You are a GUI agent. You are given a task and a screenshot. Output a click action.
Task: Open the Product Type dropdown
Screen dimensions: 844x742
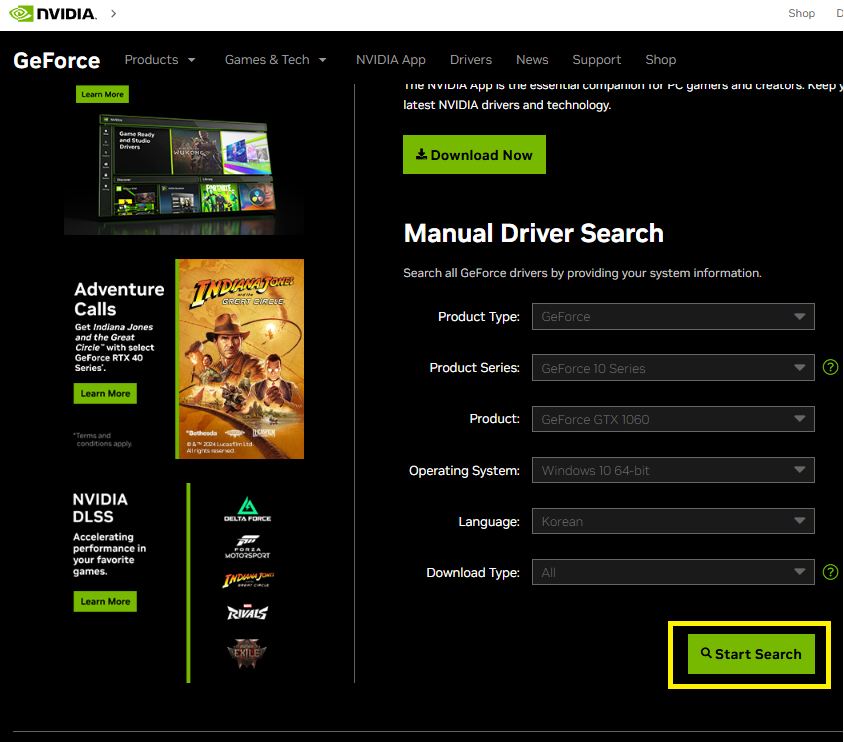click(x=673, y=316)
